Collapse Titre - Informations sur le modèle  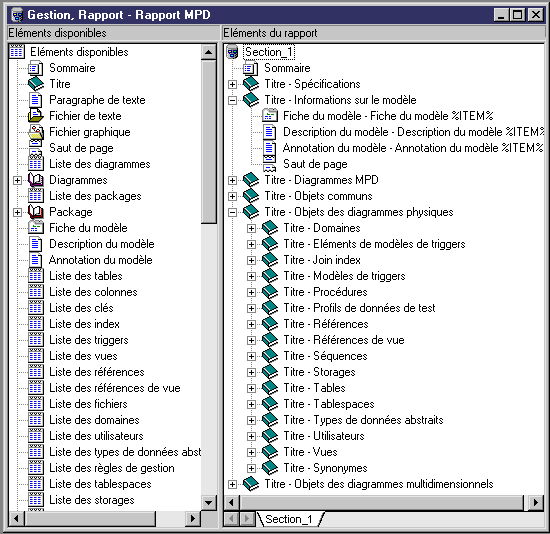232,100
